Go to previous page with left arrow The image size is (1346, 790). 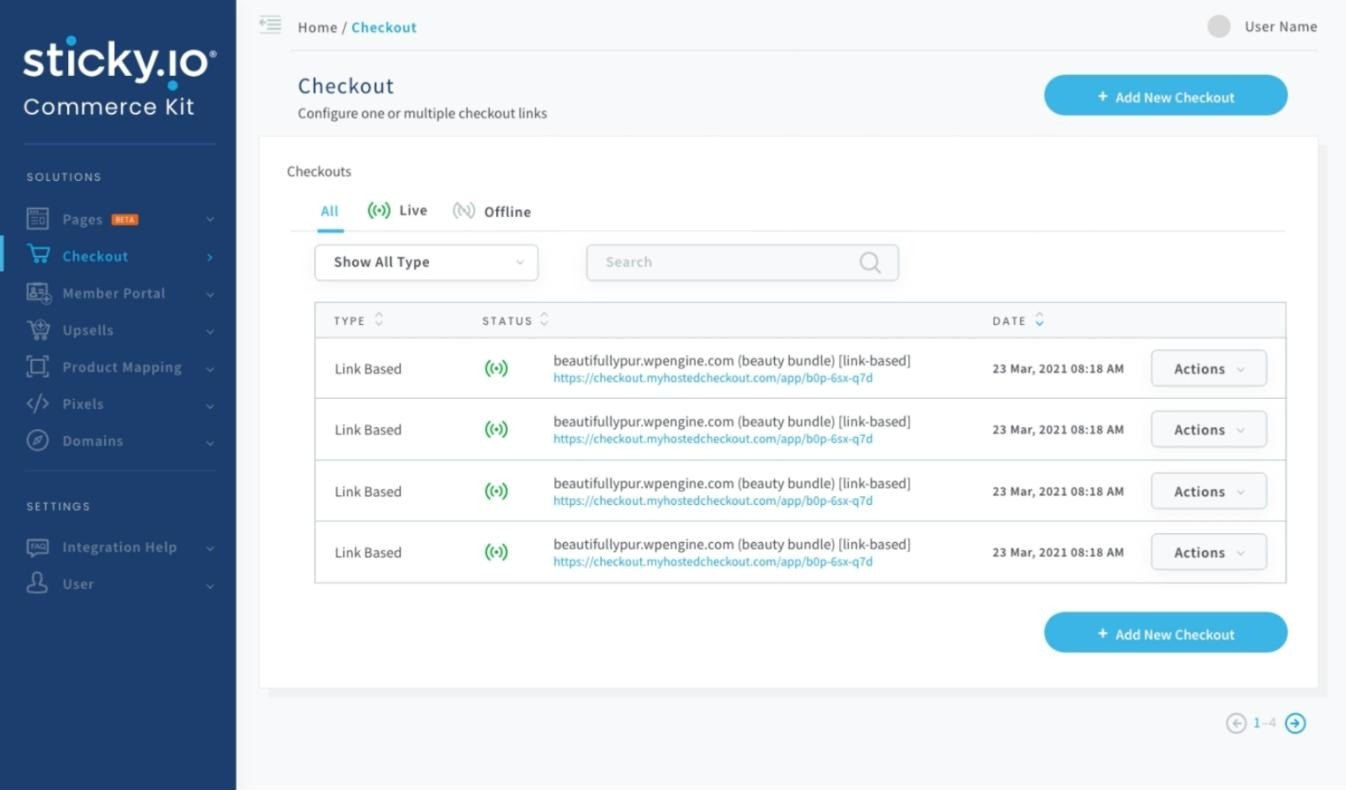(x=1236, y=723)
